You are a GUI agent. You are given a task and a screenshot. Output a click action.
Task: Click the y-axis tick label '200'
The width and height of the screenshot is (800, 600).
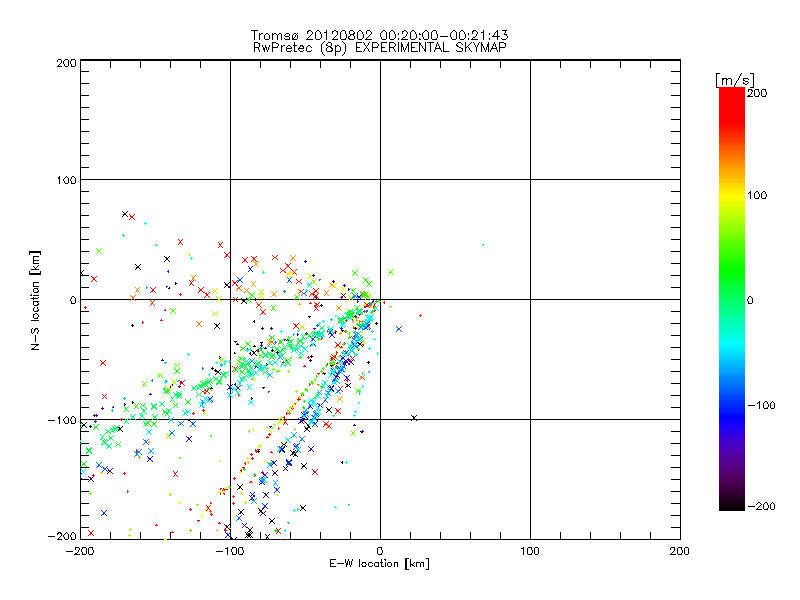(66, 63)
